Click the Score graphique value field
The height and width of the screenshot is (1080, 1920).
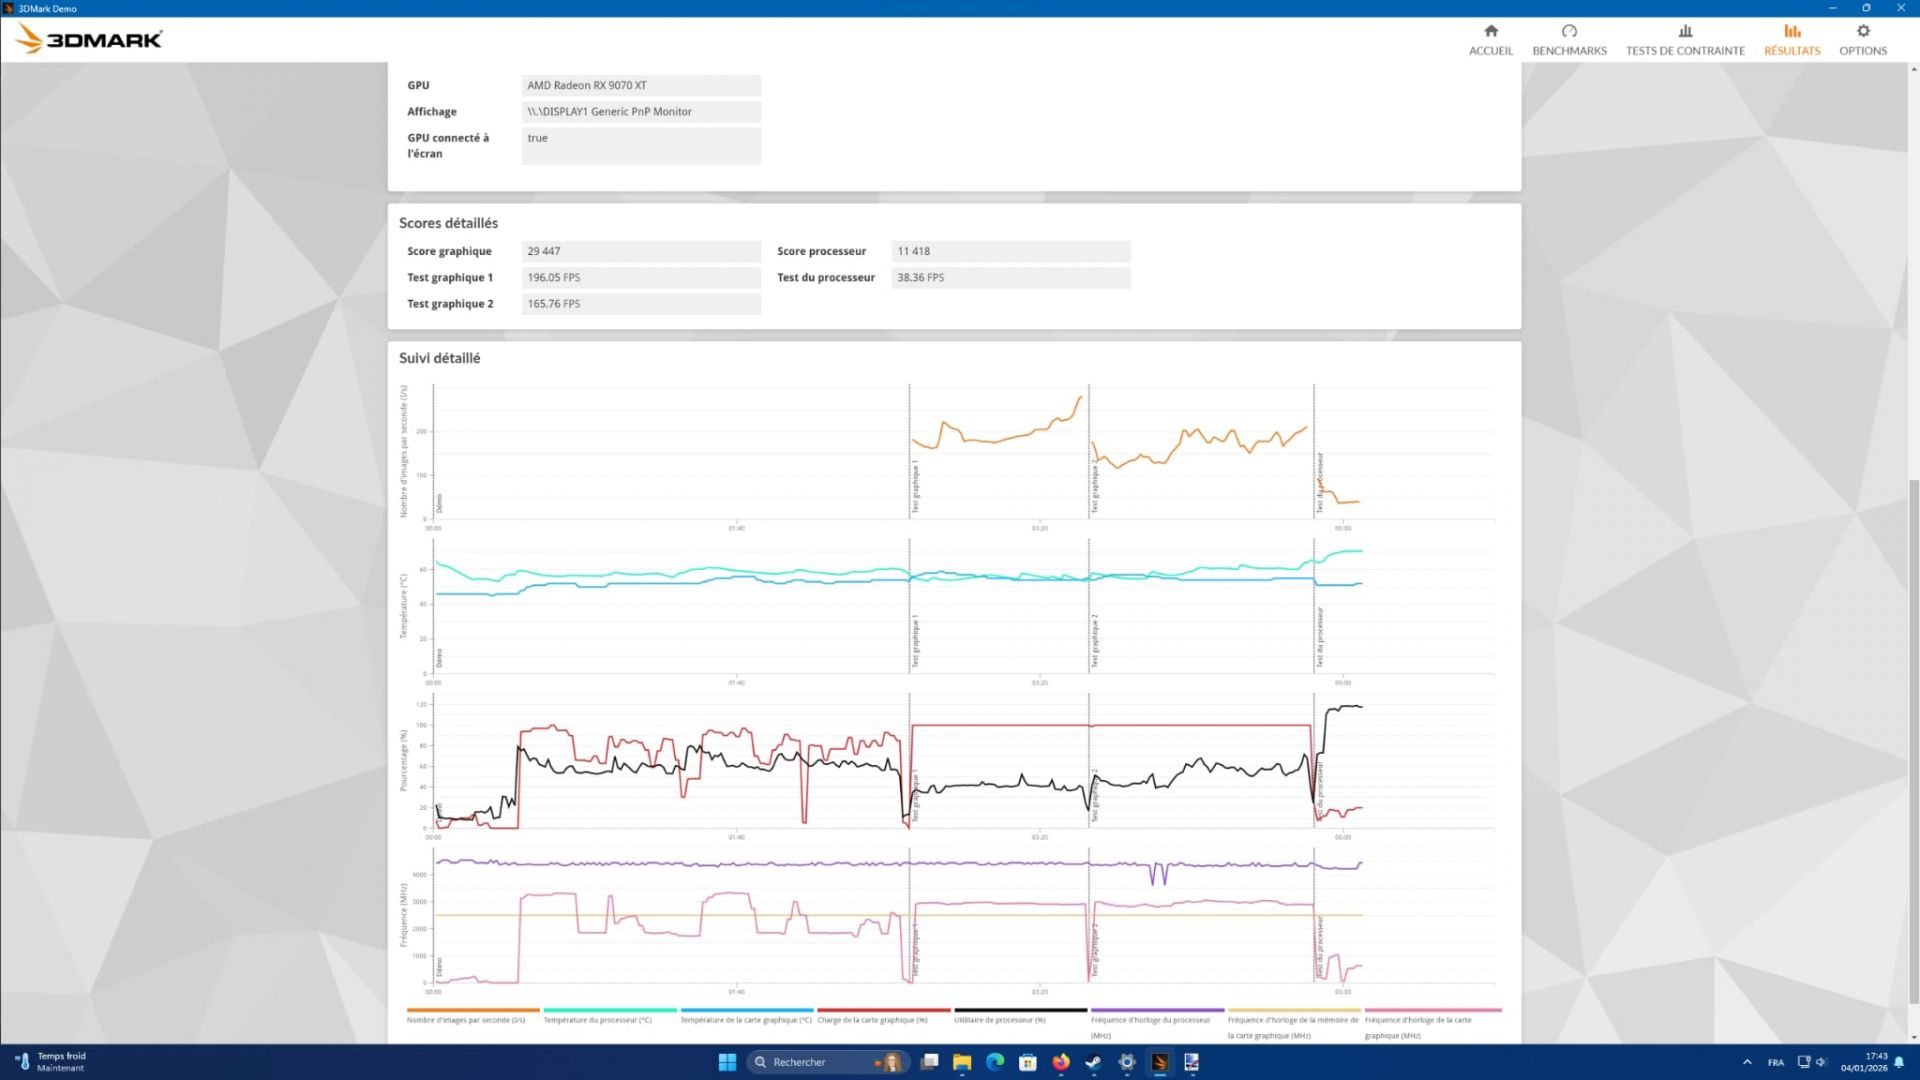coord(640,252)
